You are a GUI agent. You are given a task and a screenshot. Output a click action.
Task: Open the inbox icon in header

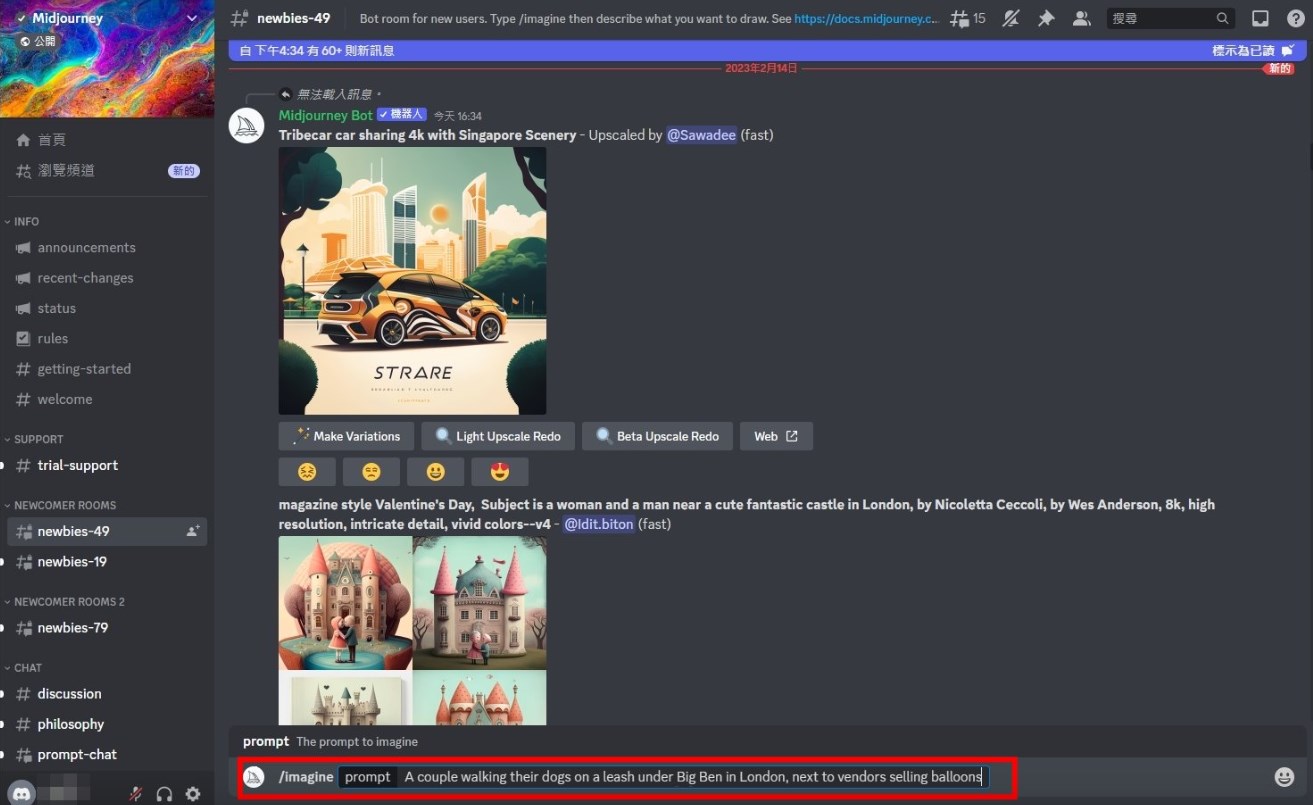[1260, 19]
